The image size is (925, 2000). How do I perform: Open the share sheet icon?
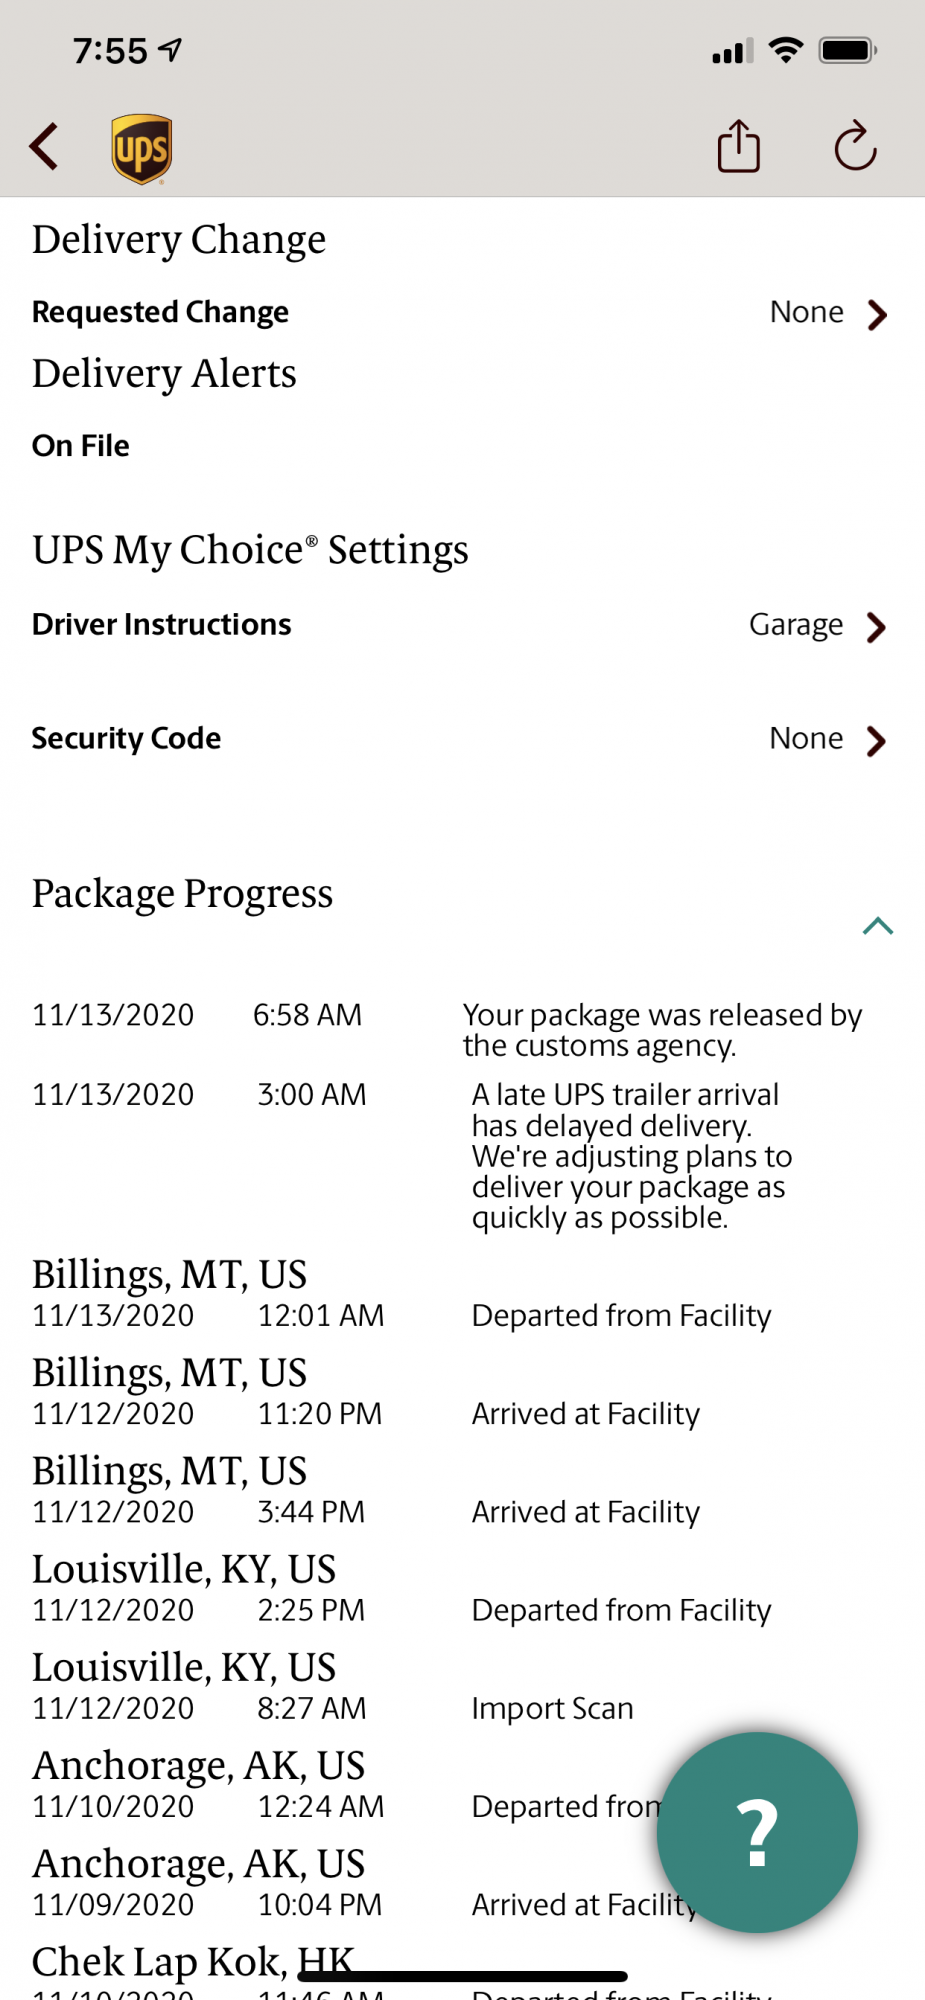739,147
